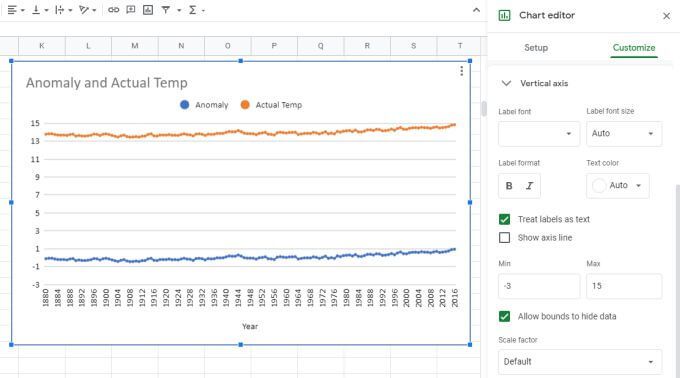The width and height of the screenshot is (680, 378).
Task: Click the filter icon in toolbar
Action: pos(166,10)
